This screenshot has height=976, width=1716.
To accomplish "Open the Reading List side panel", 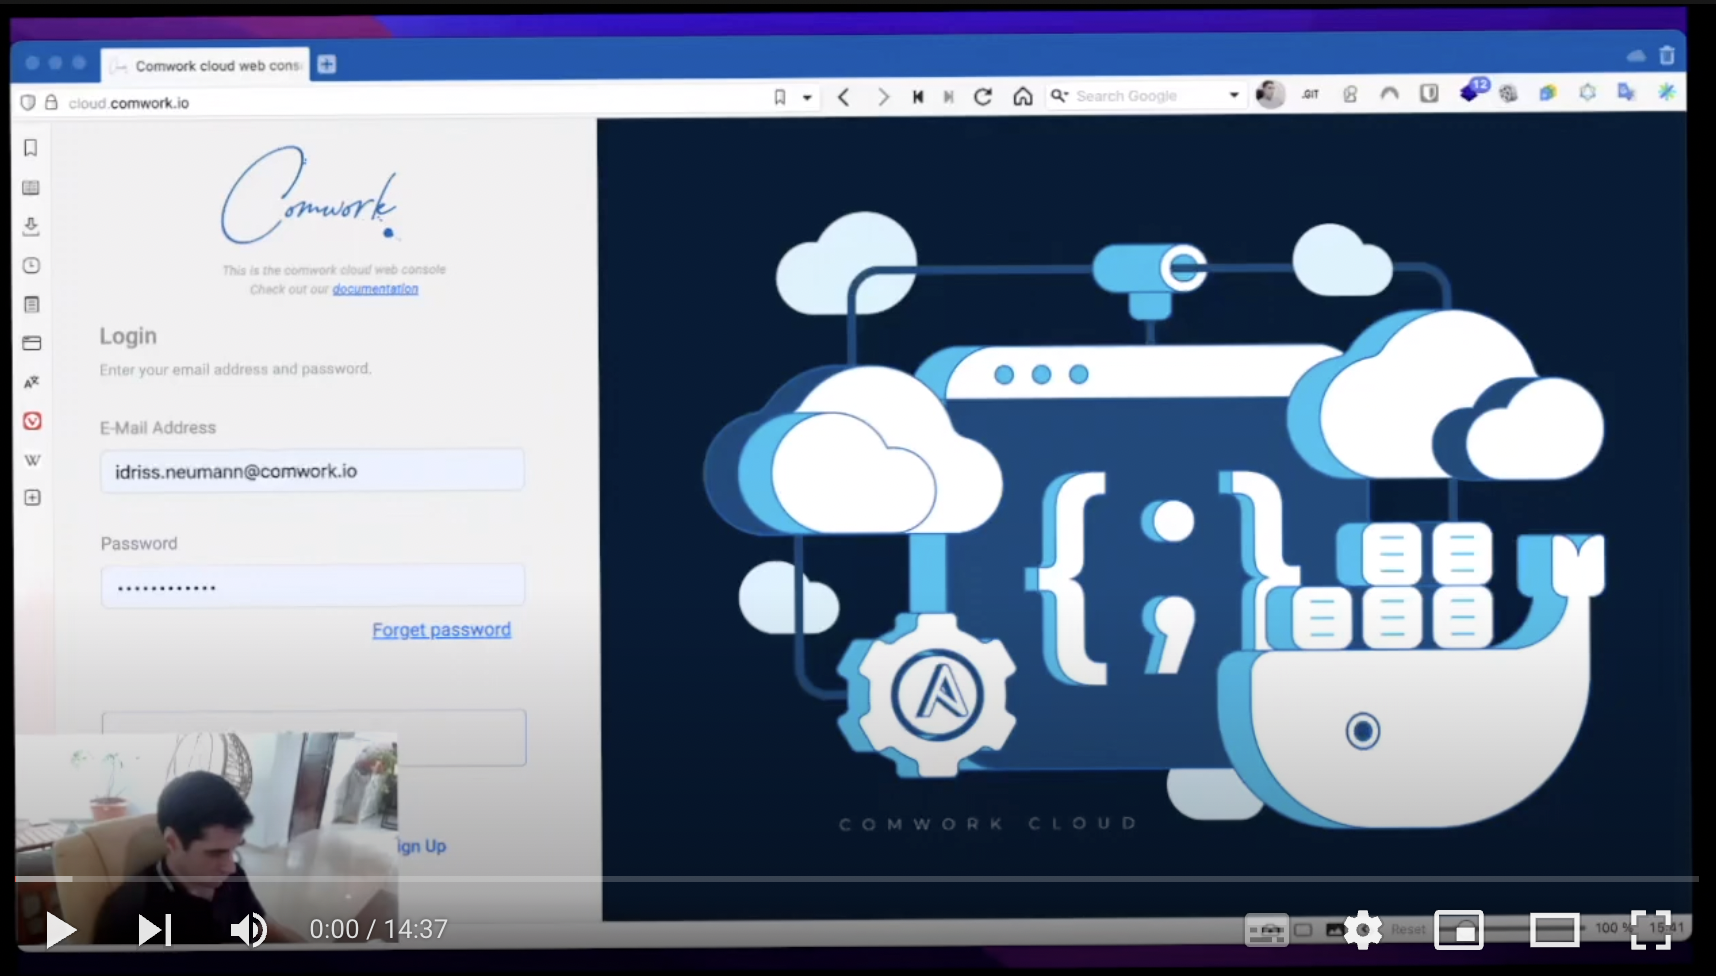I will [x=31, y=188].
